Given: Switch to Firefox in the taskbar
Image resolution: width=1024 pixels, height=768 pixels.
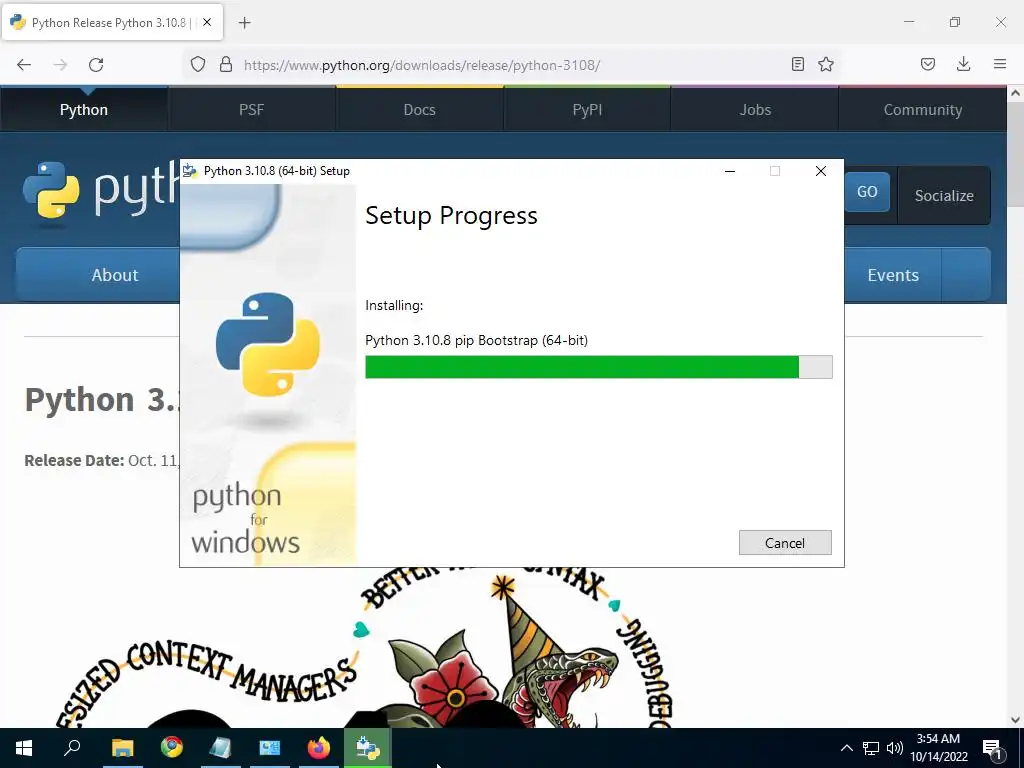Looking at the screenshot, I should (319, 748).
